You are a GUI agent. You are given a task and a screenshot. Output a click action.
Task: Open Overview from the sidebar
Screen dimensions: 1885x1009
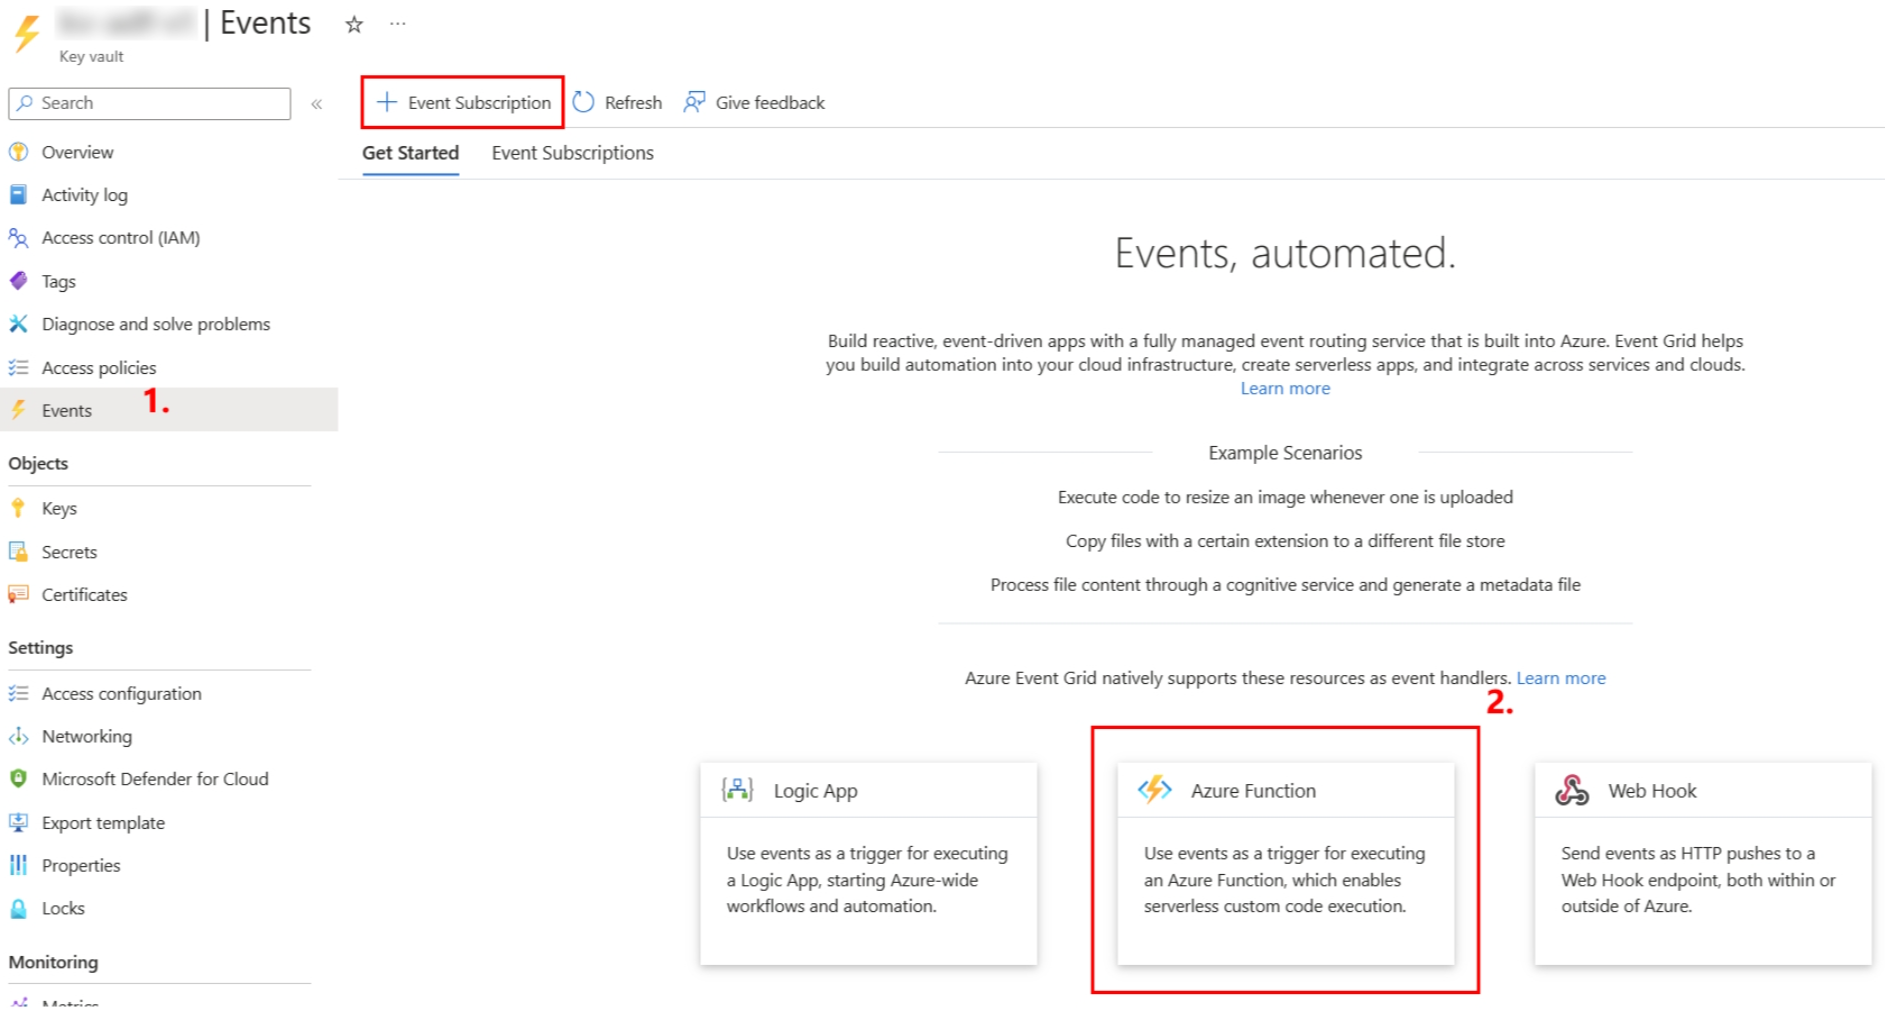(x=77, y=152)
